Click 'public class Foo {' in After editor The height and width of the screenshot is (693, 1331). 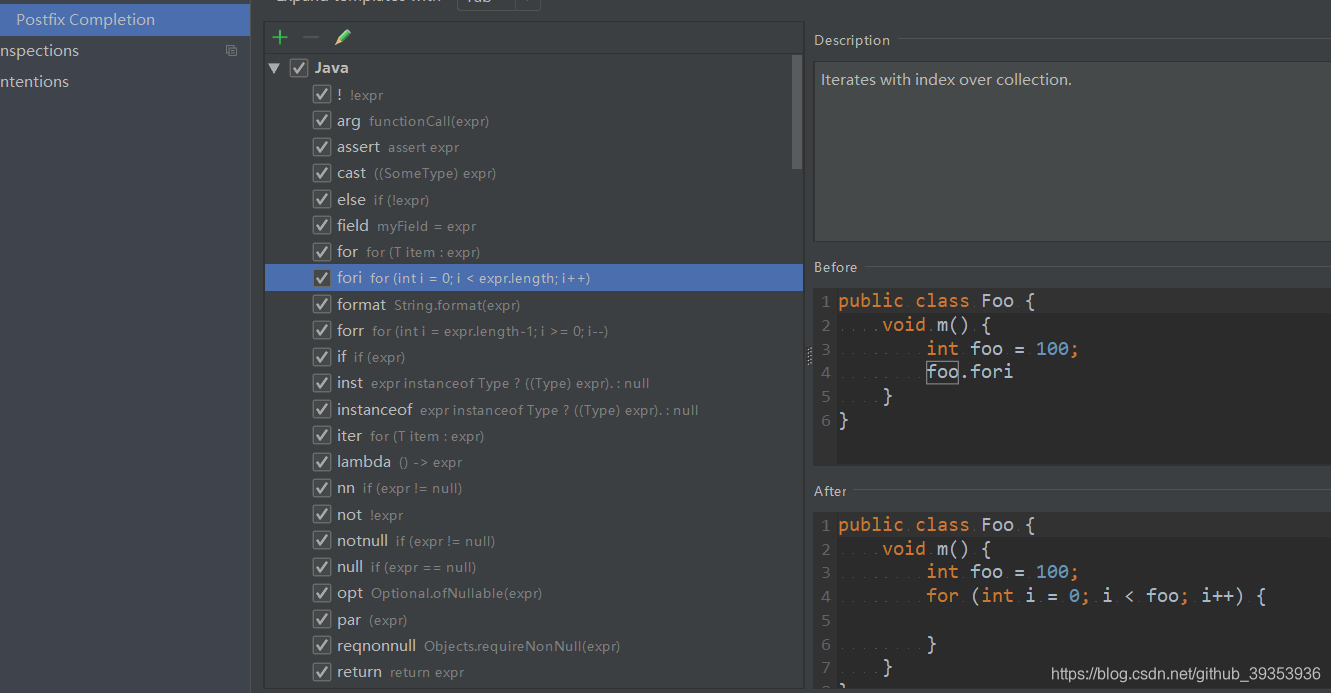937,525
